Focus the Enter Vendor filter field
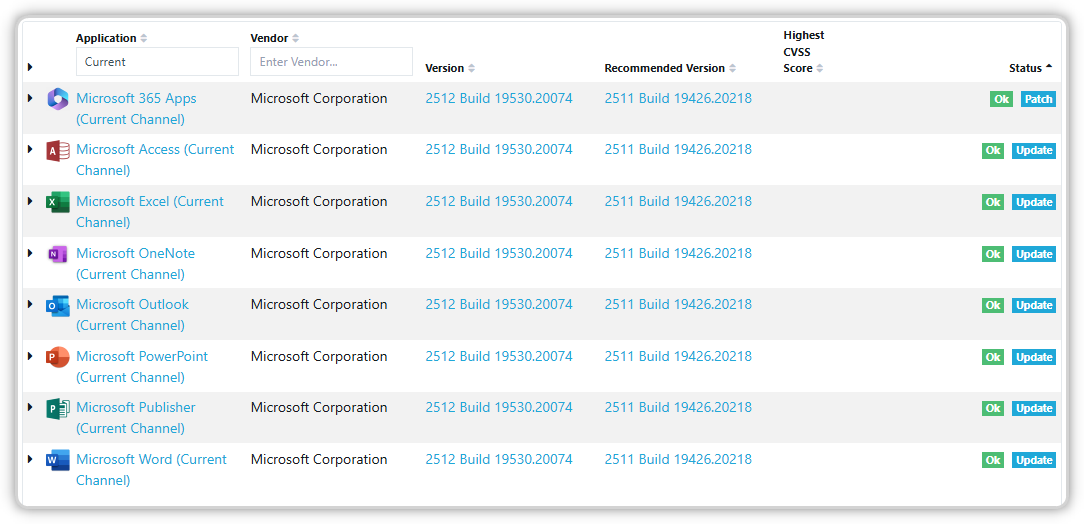The width and height of the screenshot is (1084, 524). [x=331, y=62]
